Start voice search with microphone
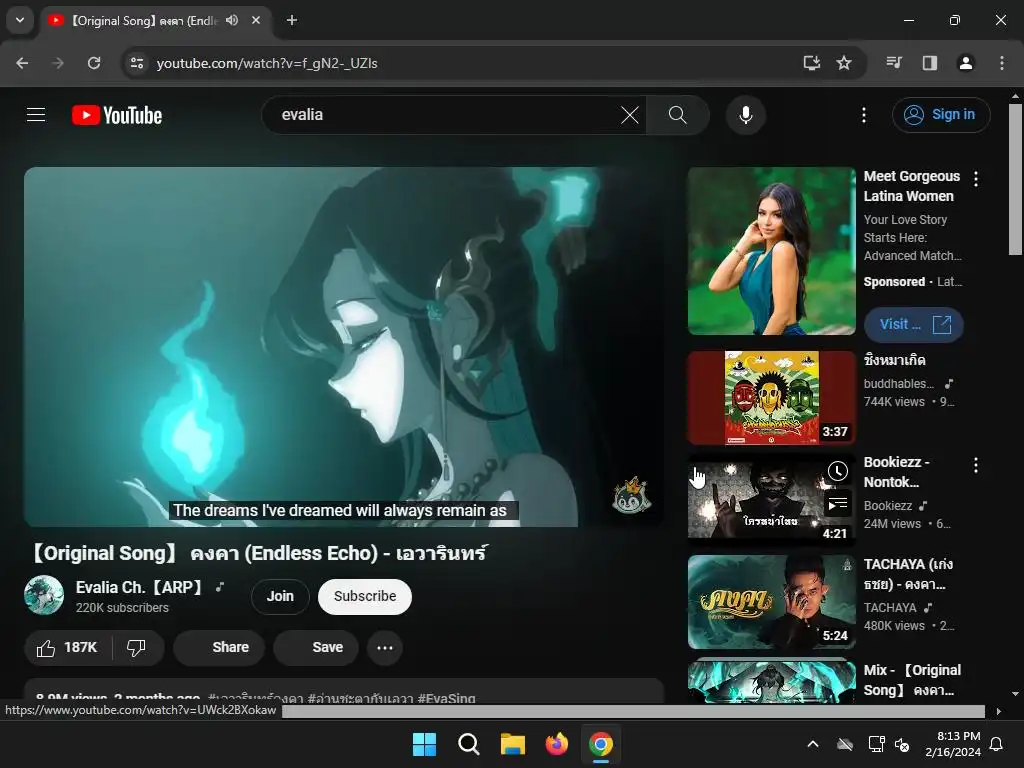 click(745, 115)
